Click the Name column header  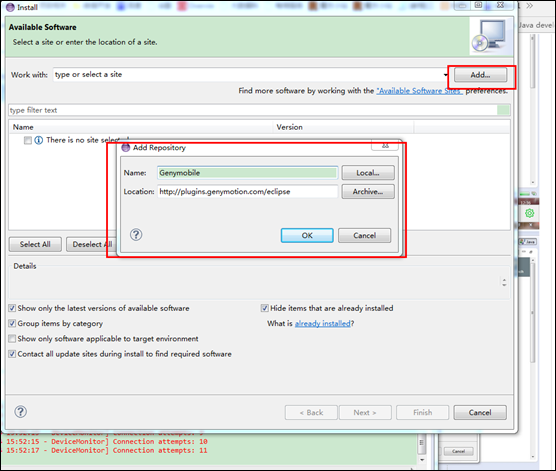pyautogui.click(x=23, y=127)
